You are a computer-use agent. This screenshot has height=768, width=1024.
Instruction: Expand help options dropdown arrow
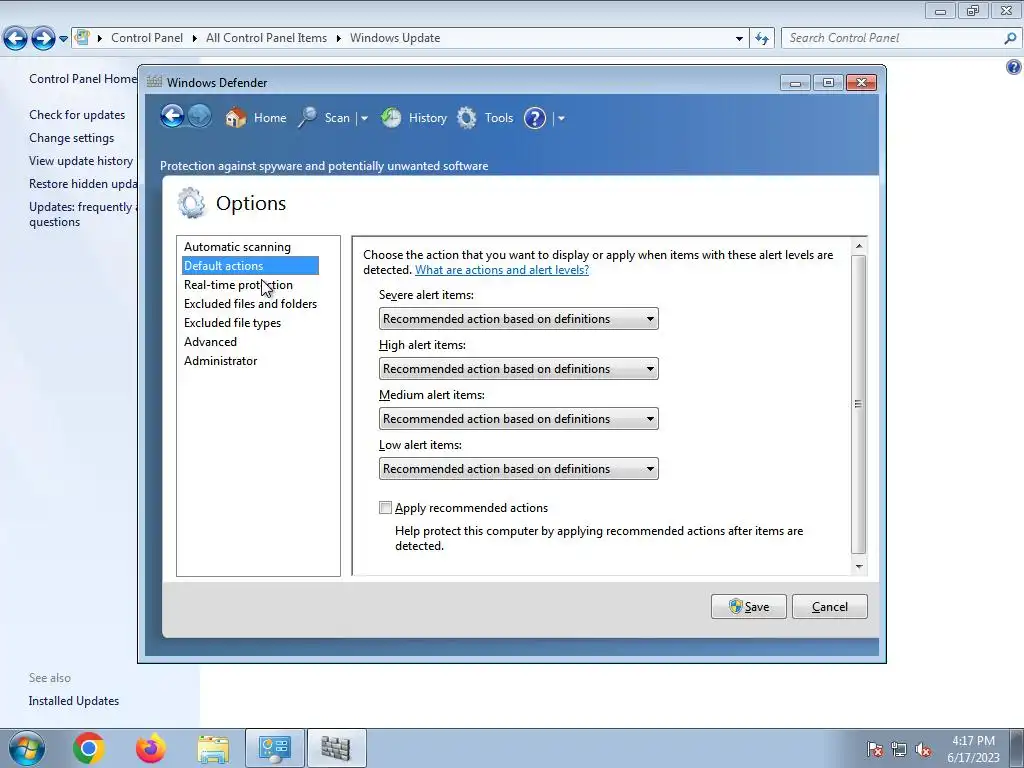point(561,118)
